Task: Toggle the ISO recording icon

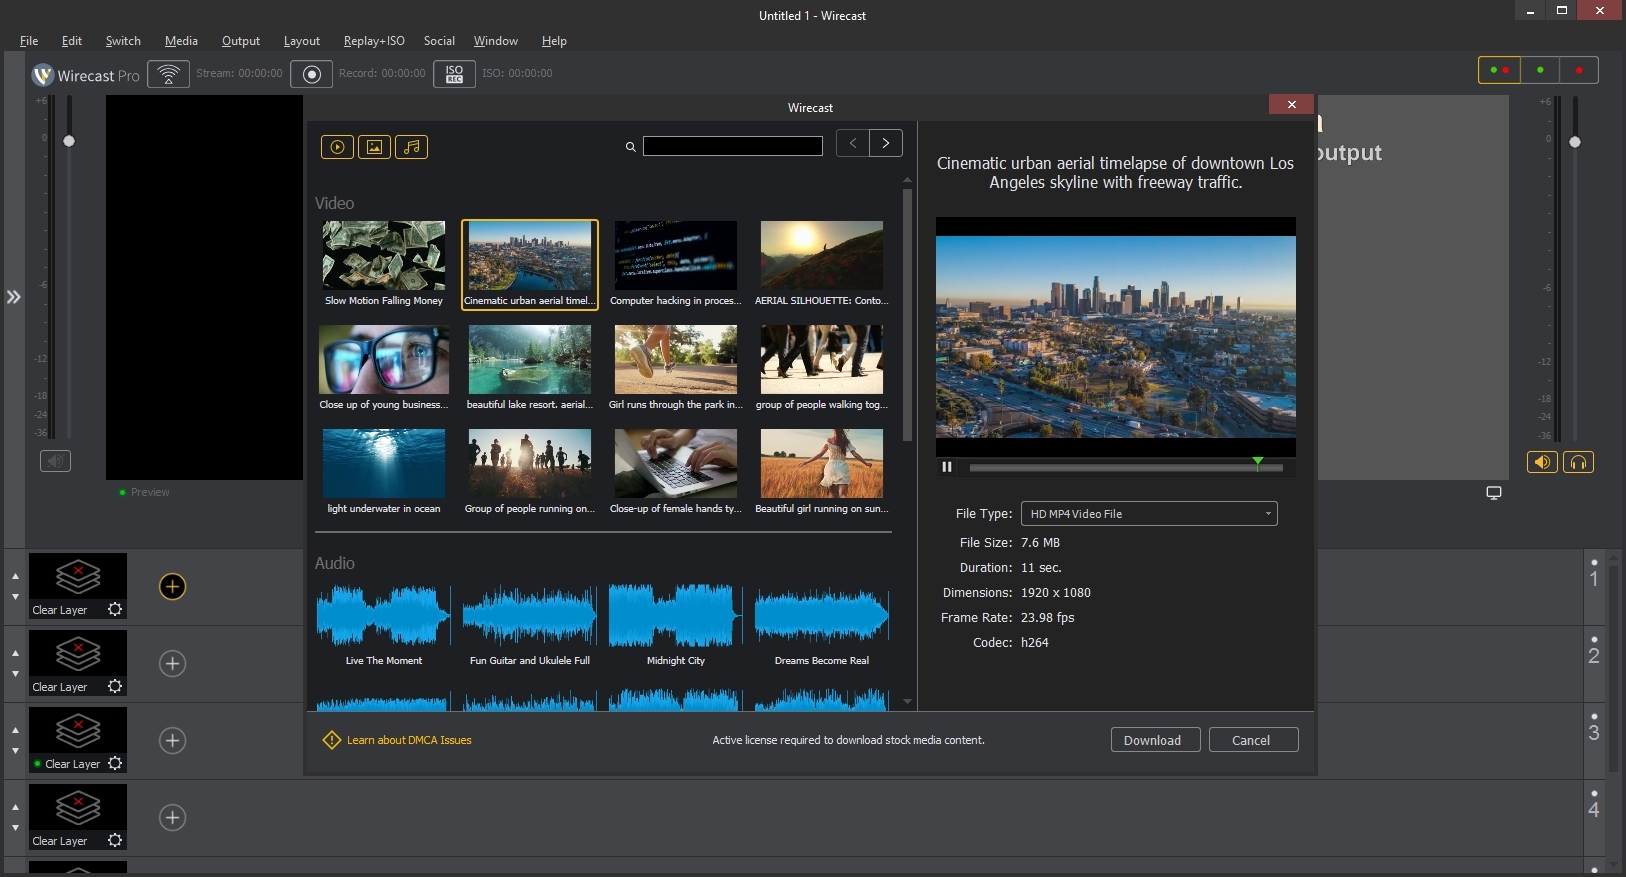Action: [454, 74]
